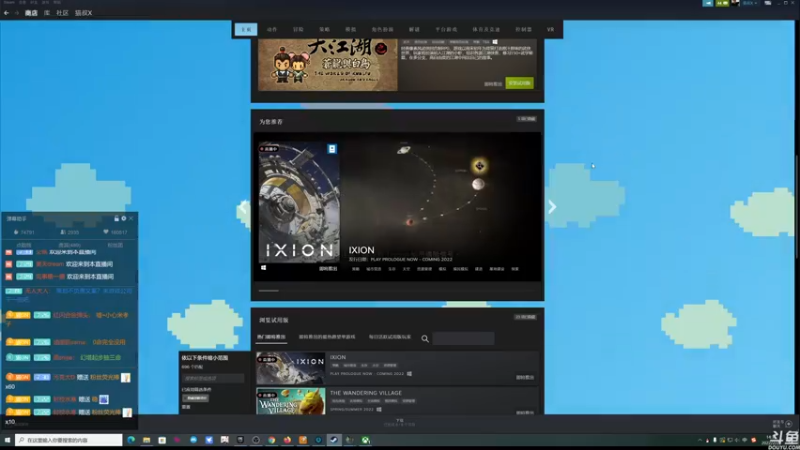Screen dimensions: 800x450
Task: Open the 大江湖 game banner image
Action: click(x=328, y=65)
